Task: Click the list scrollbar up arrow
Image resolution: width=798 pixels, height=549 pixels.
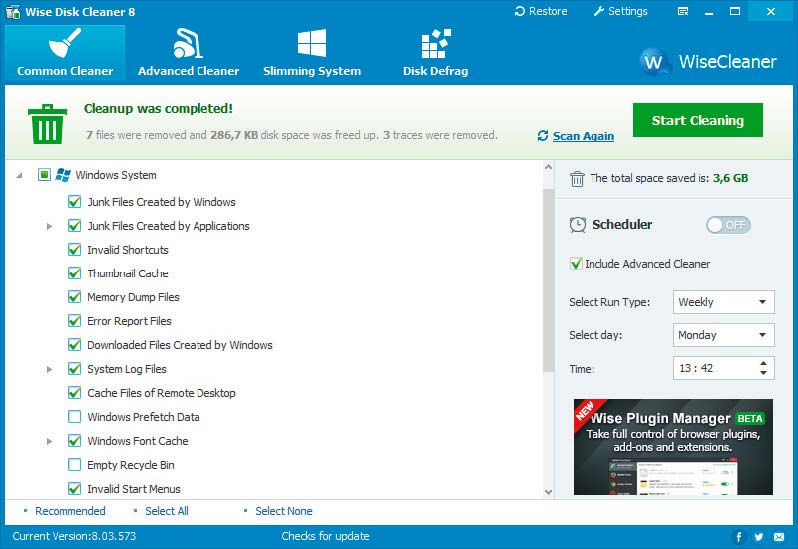Action: point(548,167)
